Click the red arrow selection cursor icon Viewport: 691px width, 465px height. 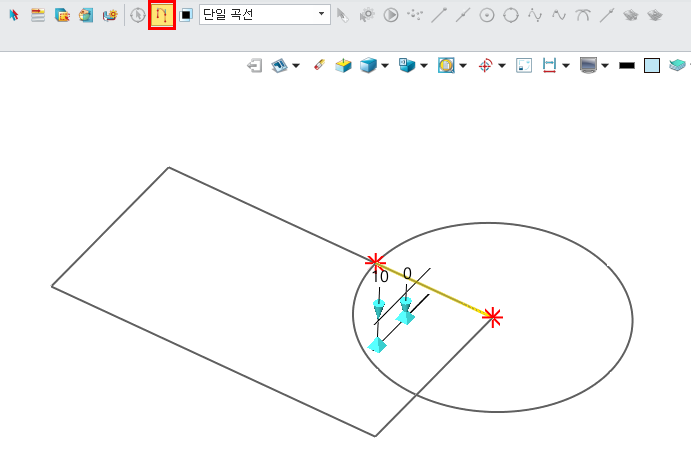(x=14, y=15)
